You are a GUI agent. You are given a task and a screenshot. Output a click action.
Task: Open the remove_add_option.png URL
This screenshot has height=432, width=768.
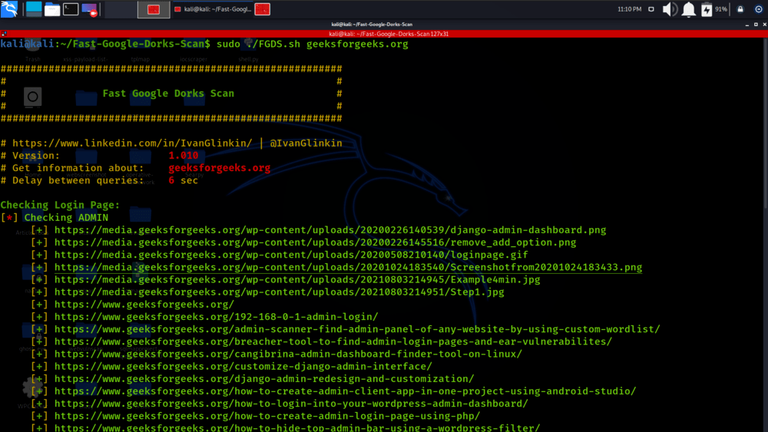click(x=315, y=242)
